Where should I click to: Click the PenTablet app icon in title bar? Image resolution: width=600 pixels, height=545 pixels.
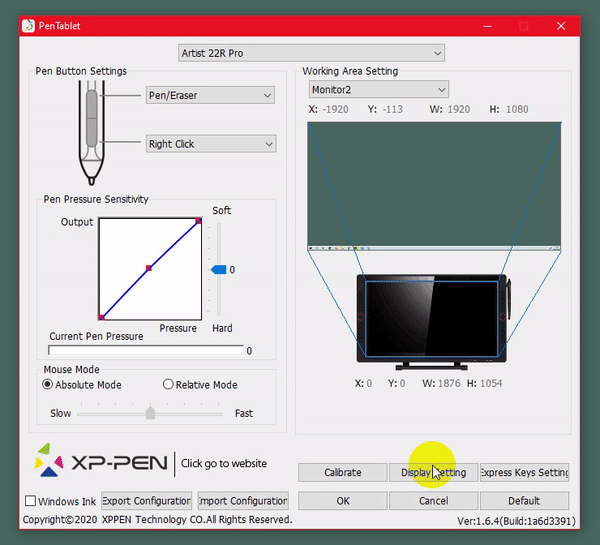coord(28,26)
